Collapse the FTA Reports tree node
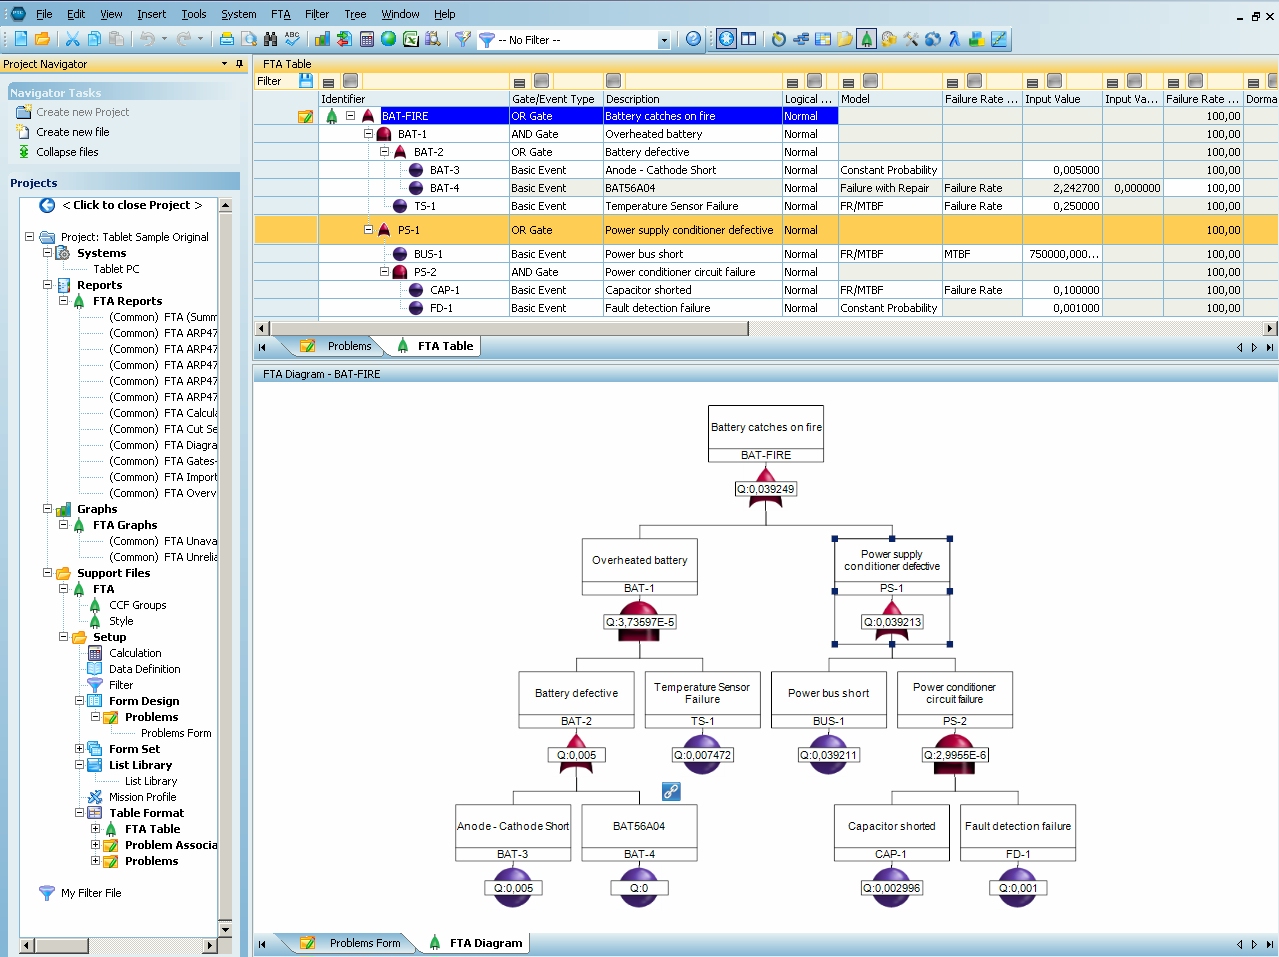1279x957 pixels. [x=64, y=301]
